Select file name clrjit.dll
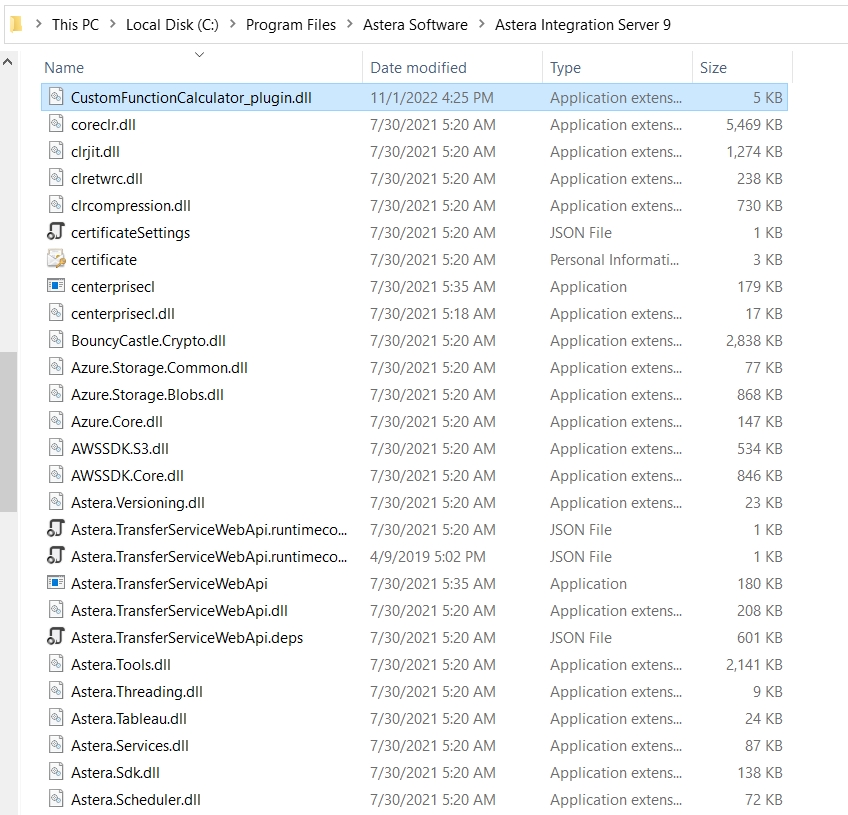Screen dimensions: 848x815 [x=95, y=152]
